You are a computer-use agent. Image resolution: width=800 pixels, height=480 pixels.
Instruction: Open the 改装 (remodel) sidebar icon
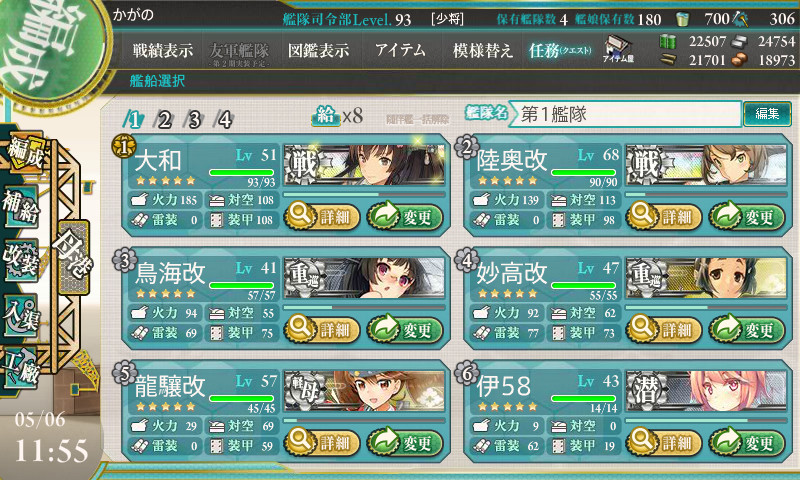(x=21, y=261)
